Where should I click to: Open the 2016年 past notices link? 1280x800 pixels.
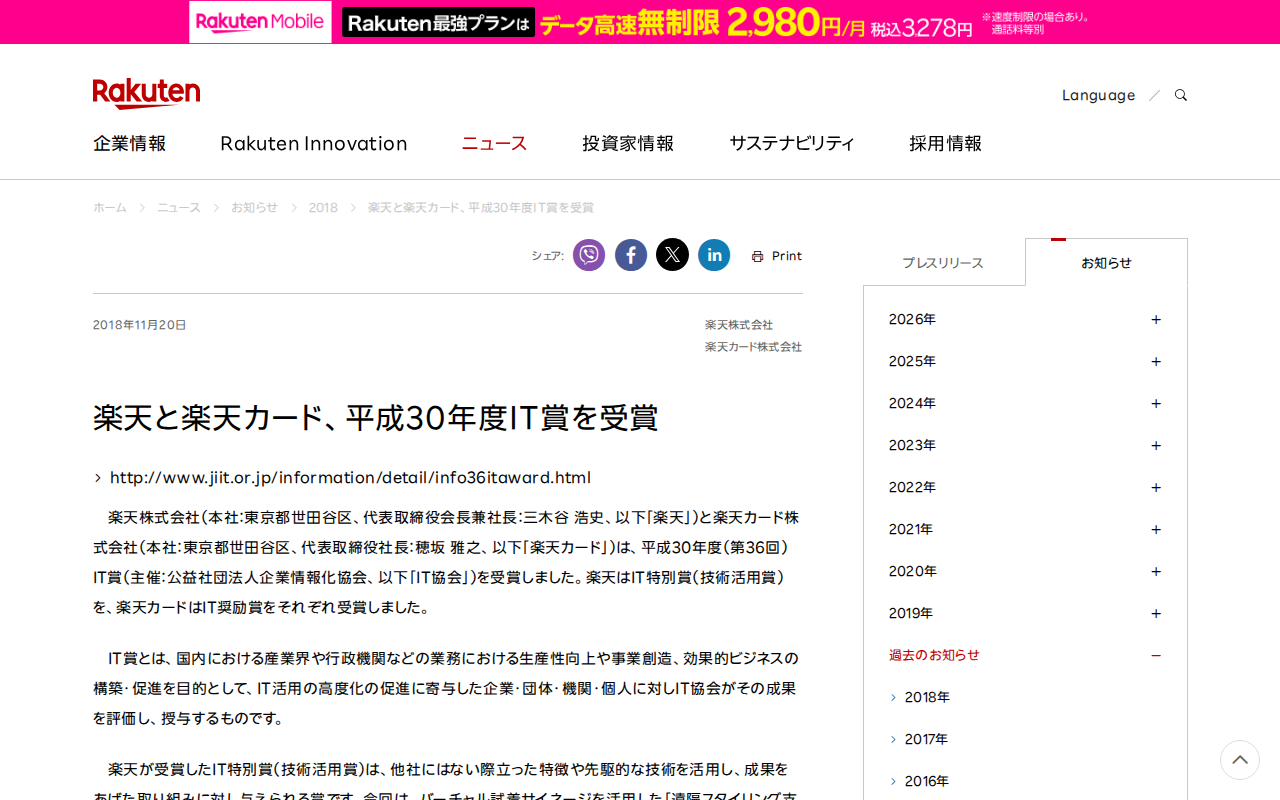coord(927,781)
